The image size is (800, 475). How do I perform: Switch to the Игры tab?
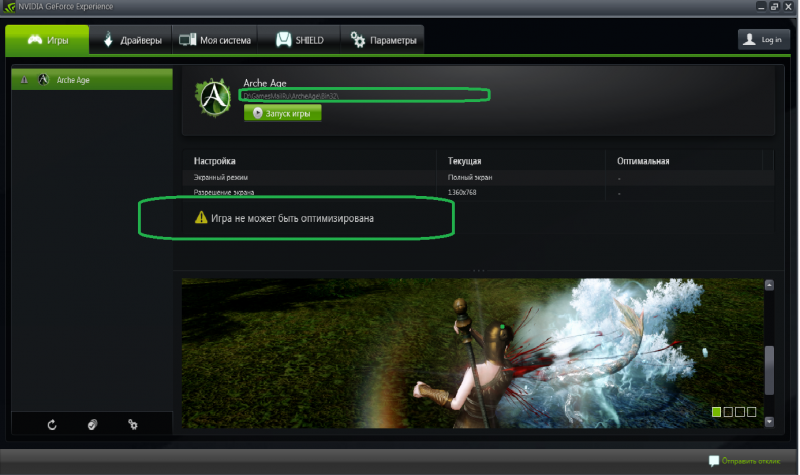click(x=47, y=40)
